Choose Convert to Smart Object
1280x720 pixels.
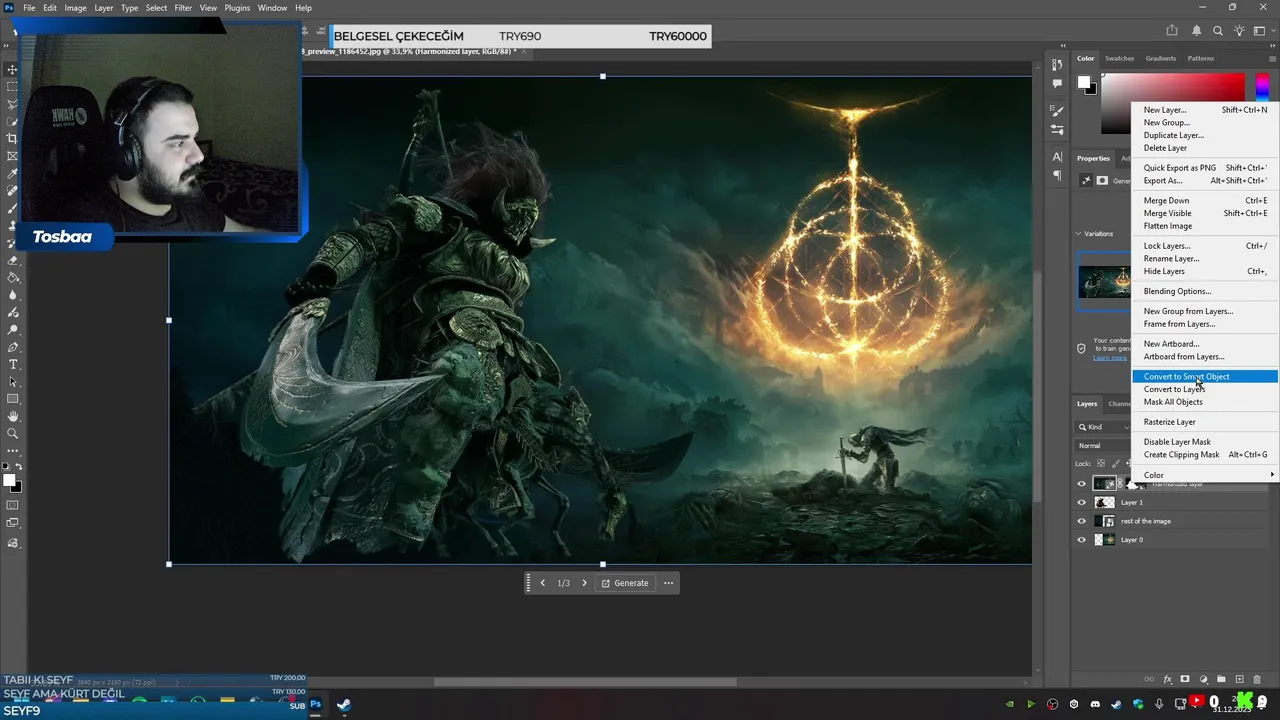[1205, 377]
